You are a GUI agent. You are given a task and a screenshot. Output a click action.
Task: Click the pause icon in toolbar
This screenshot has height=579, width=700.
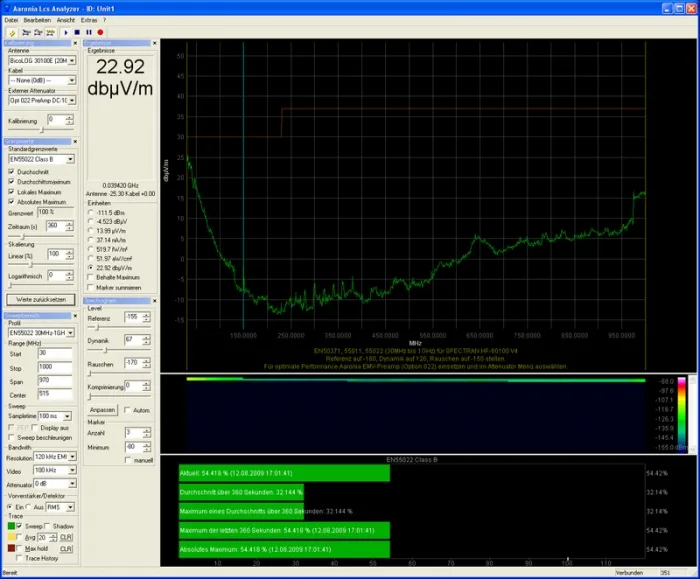[89, 32]
